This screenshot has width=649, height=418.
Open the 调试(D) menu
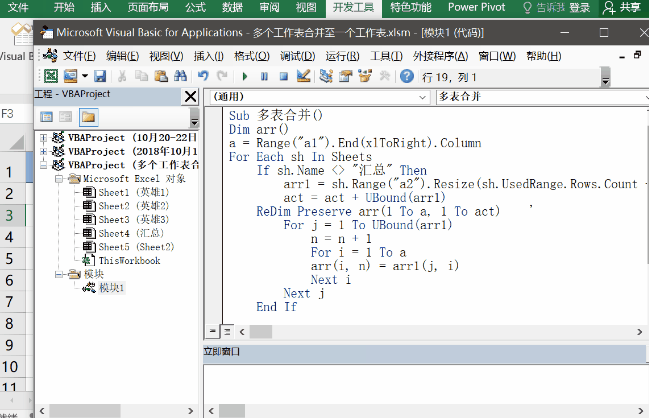click(298, 56)
